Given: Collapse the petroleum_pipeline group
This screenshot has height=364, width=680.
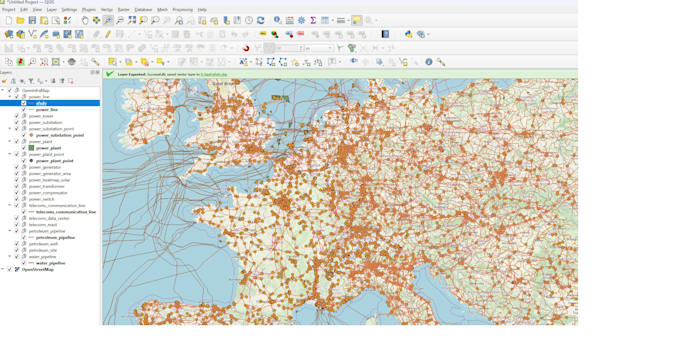Looking at the screenshot, I should (x=10, y=231).
